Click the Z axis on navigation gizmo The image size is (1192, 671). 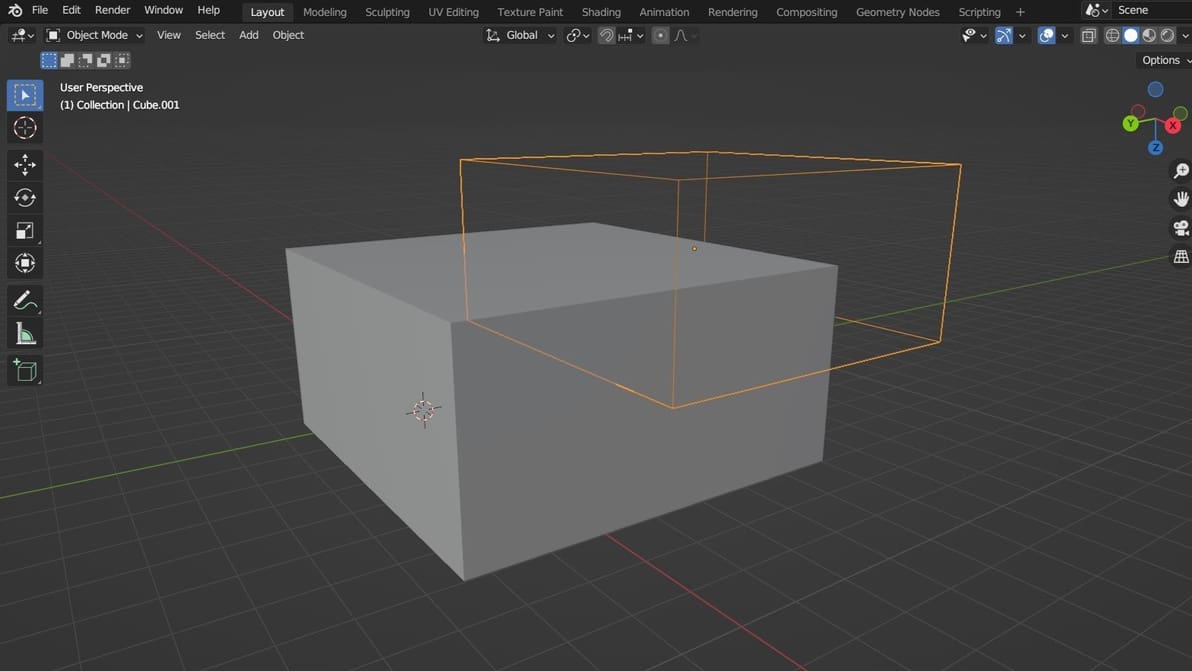click(x=1155, y=146)
